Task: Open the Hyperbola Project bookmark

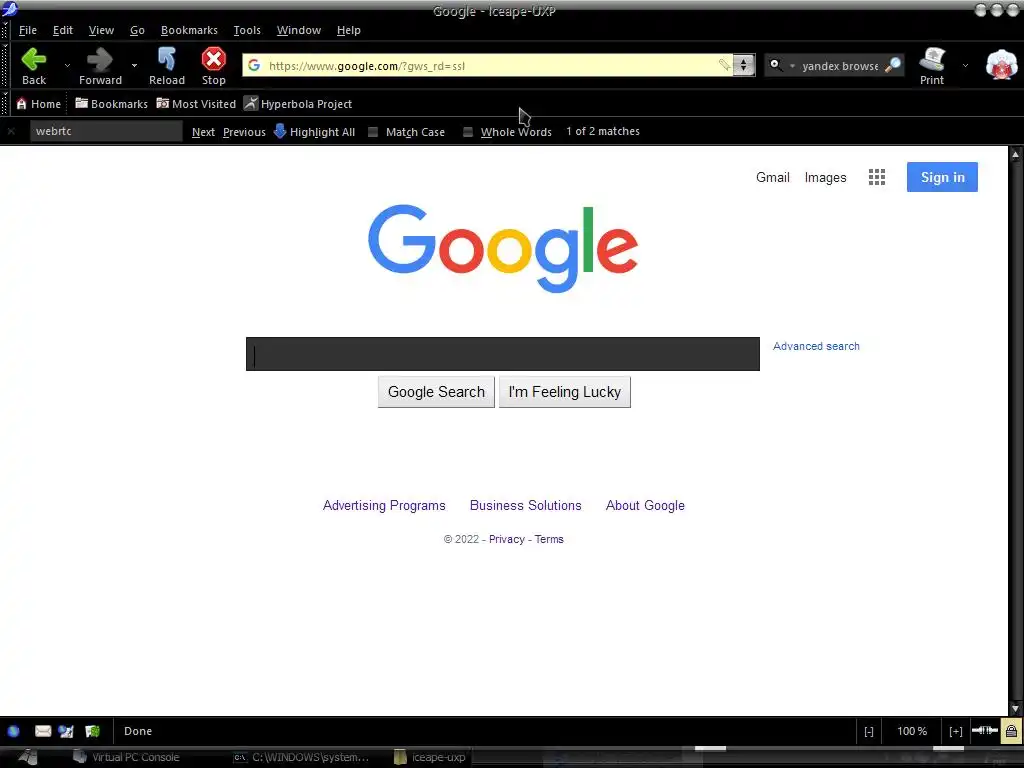Action: (x=298, y=104)
